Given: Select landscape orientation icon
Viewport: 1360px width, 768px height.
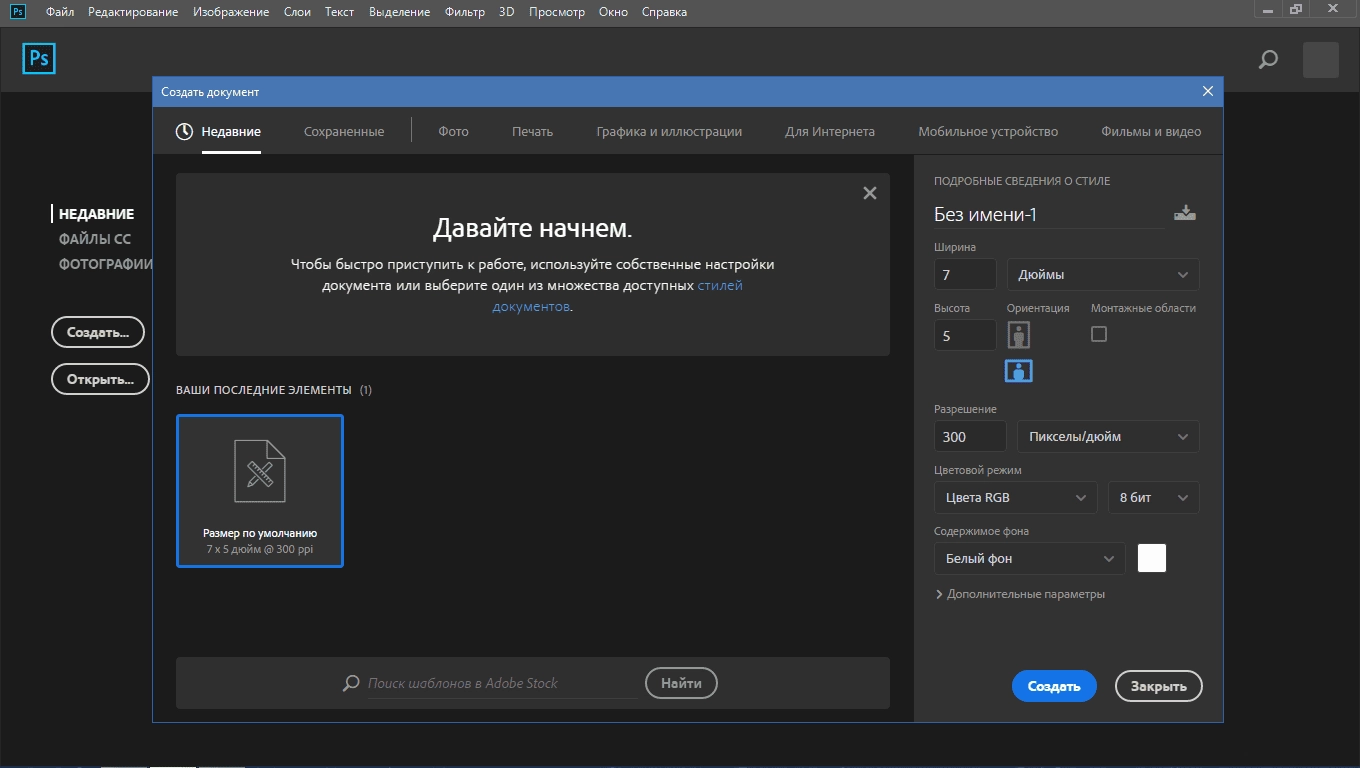Looking at the screenshot, I should coord(1018,371).
